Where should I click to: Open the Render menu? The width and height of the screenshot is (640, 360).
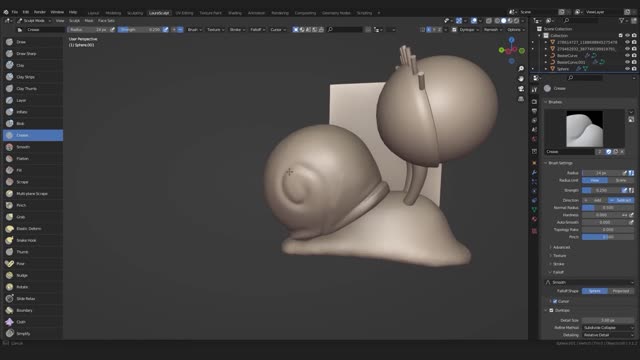point(40,12)
